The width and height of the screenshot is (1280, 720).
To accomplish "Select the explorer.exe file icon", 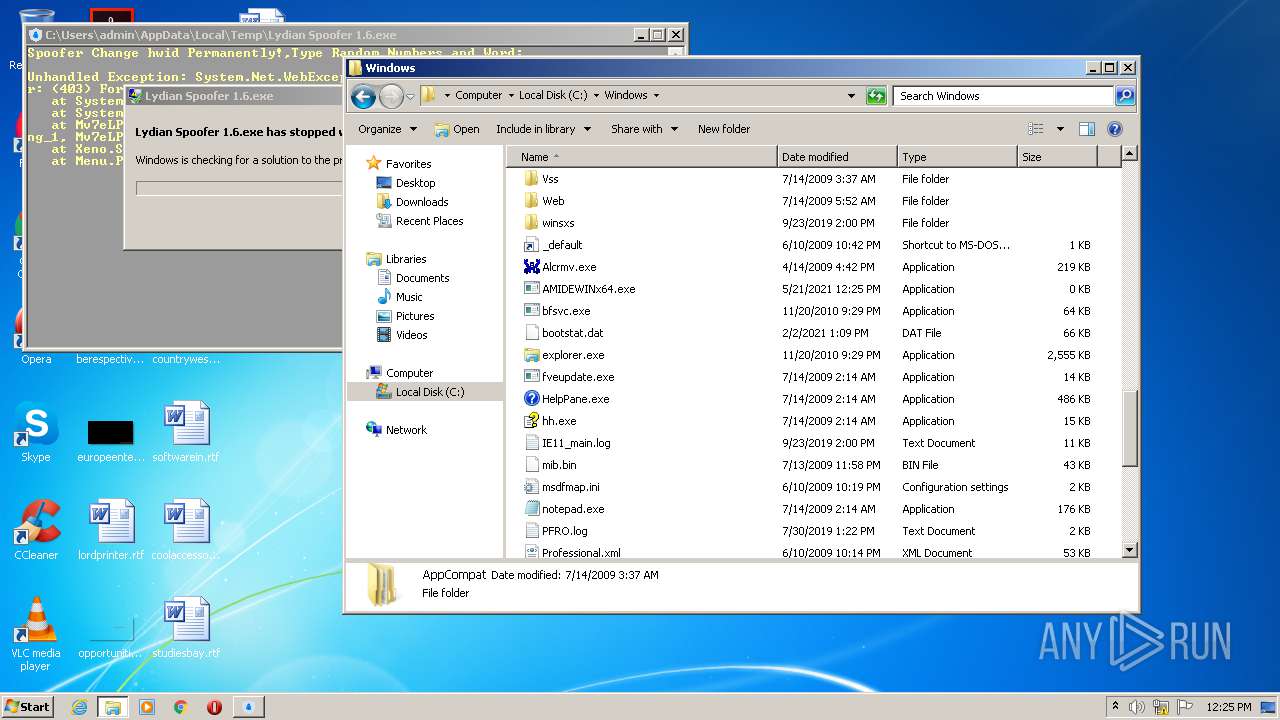I will point(531,355).
